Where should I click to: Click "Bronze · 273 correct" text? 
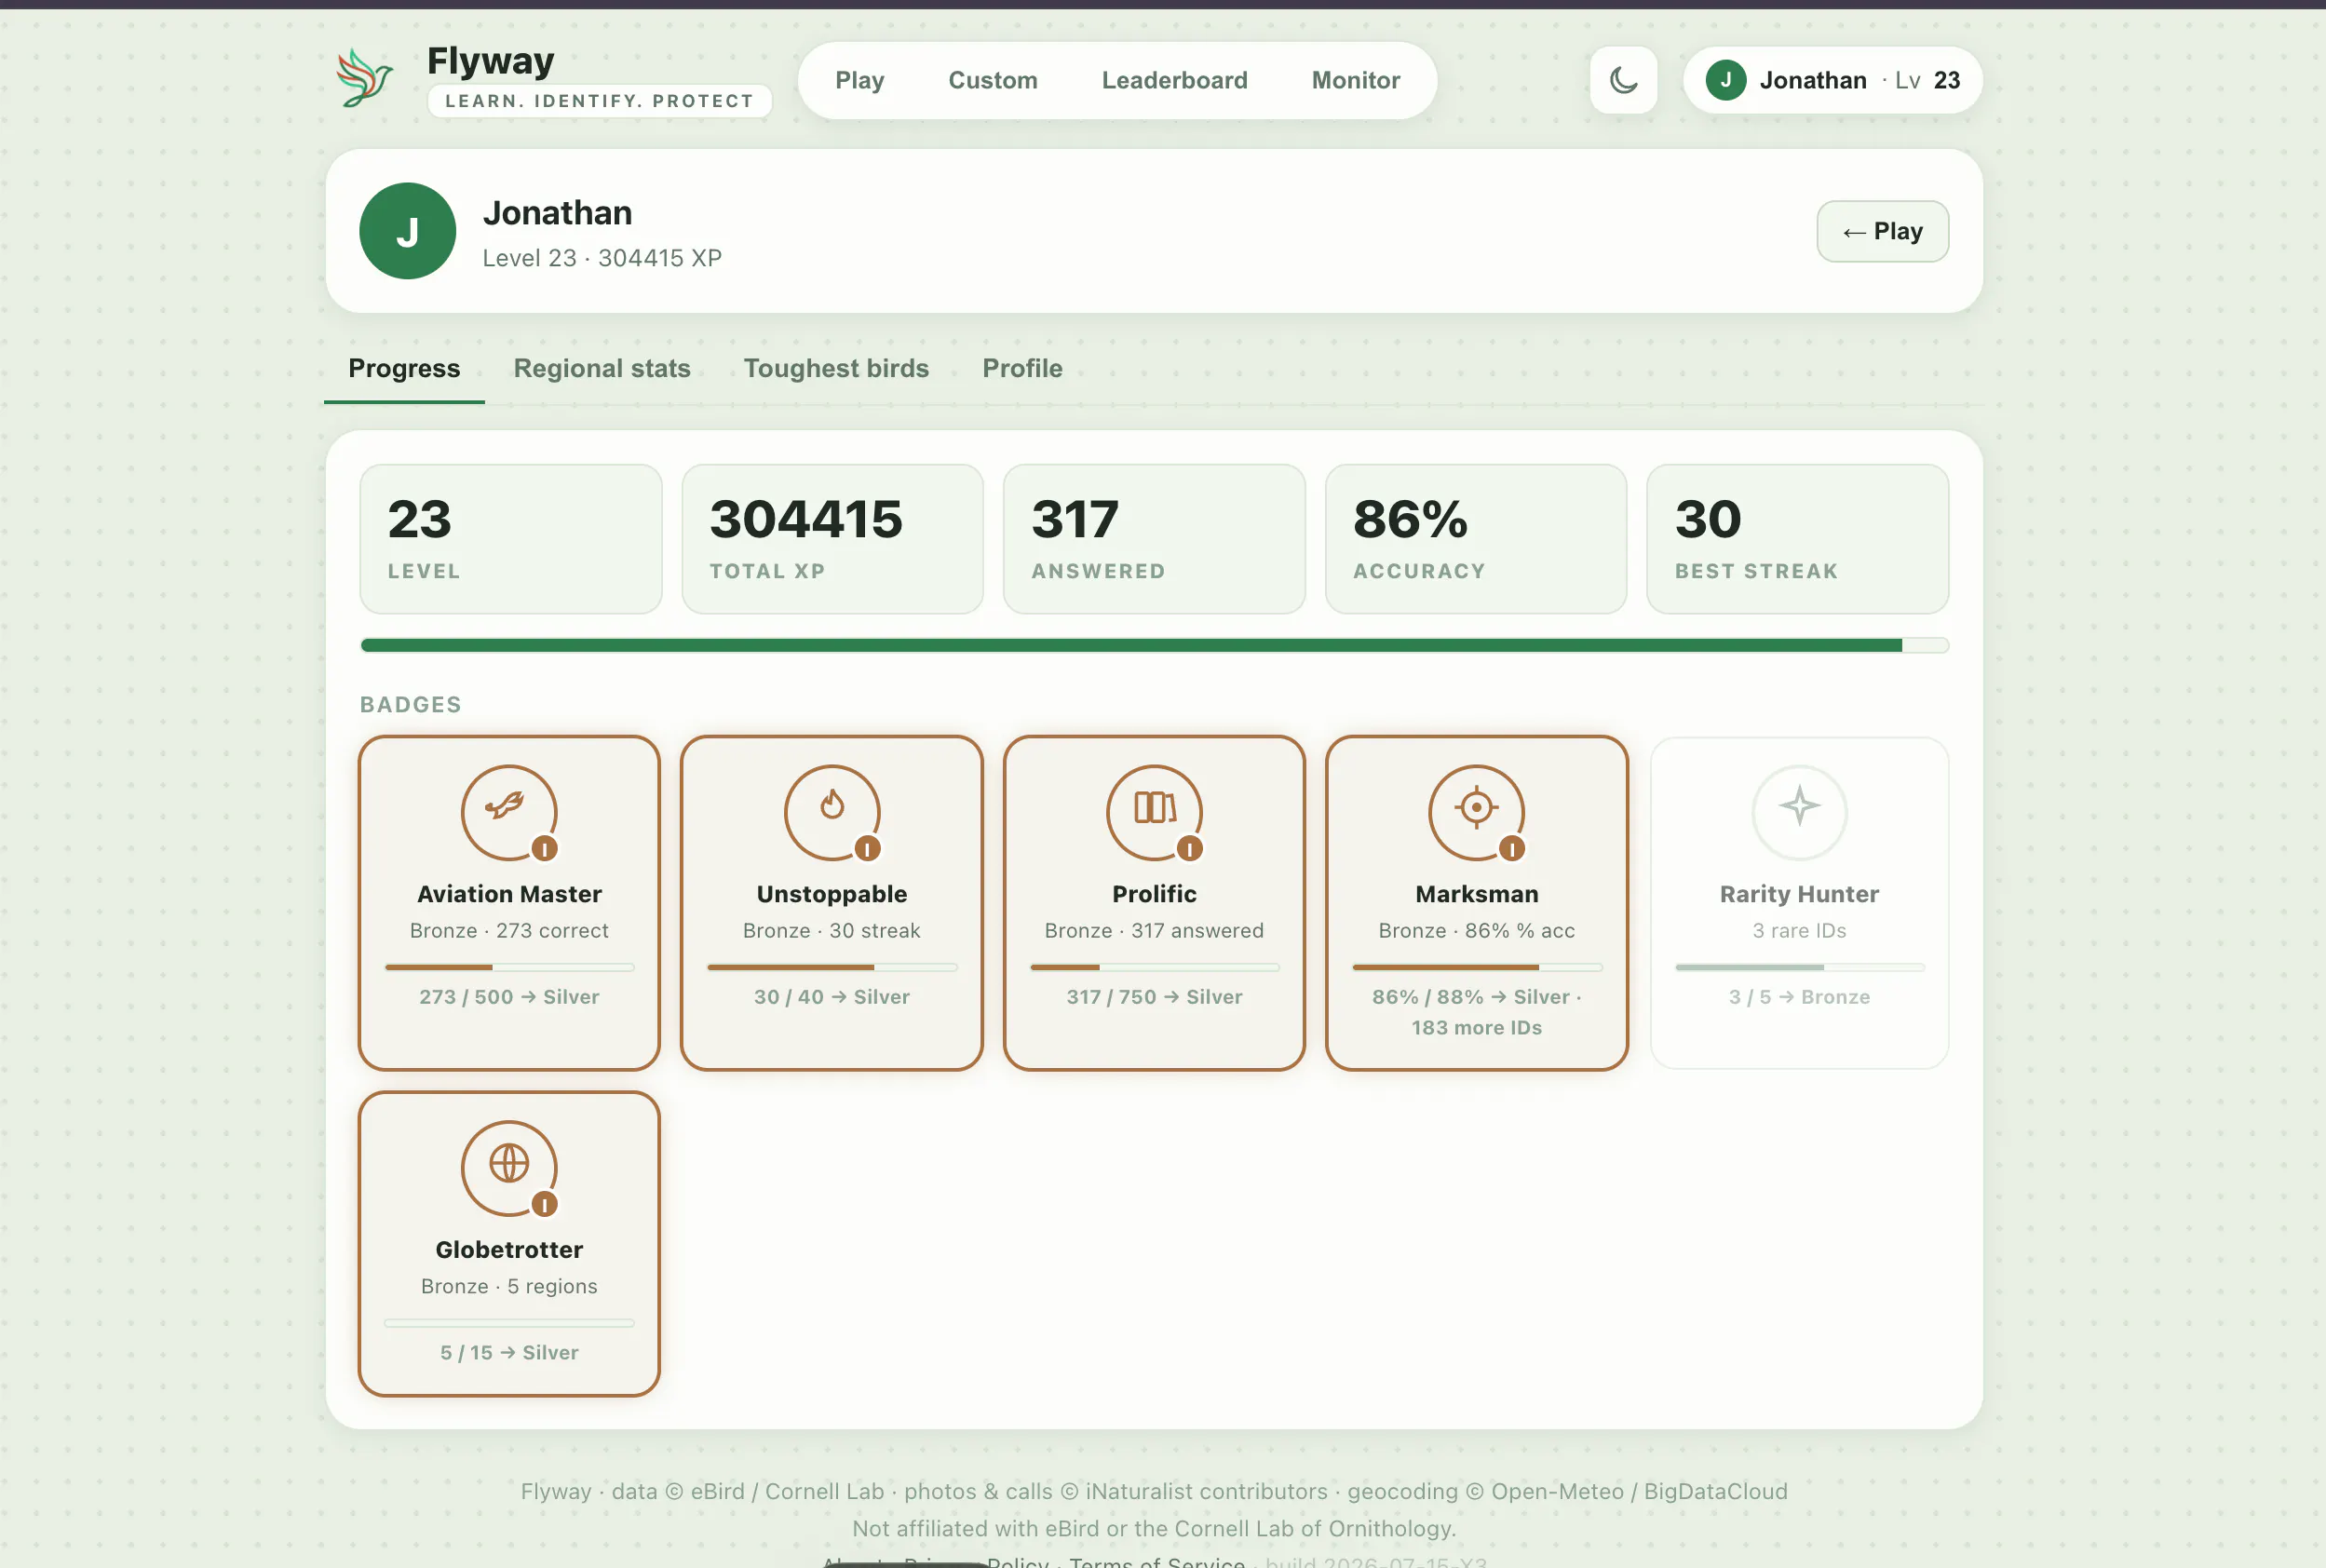(x=509, y=931)
